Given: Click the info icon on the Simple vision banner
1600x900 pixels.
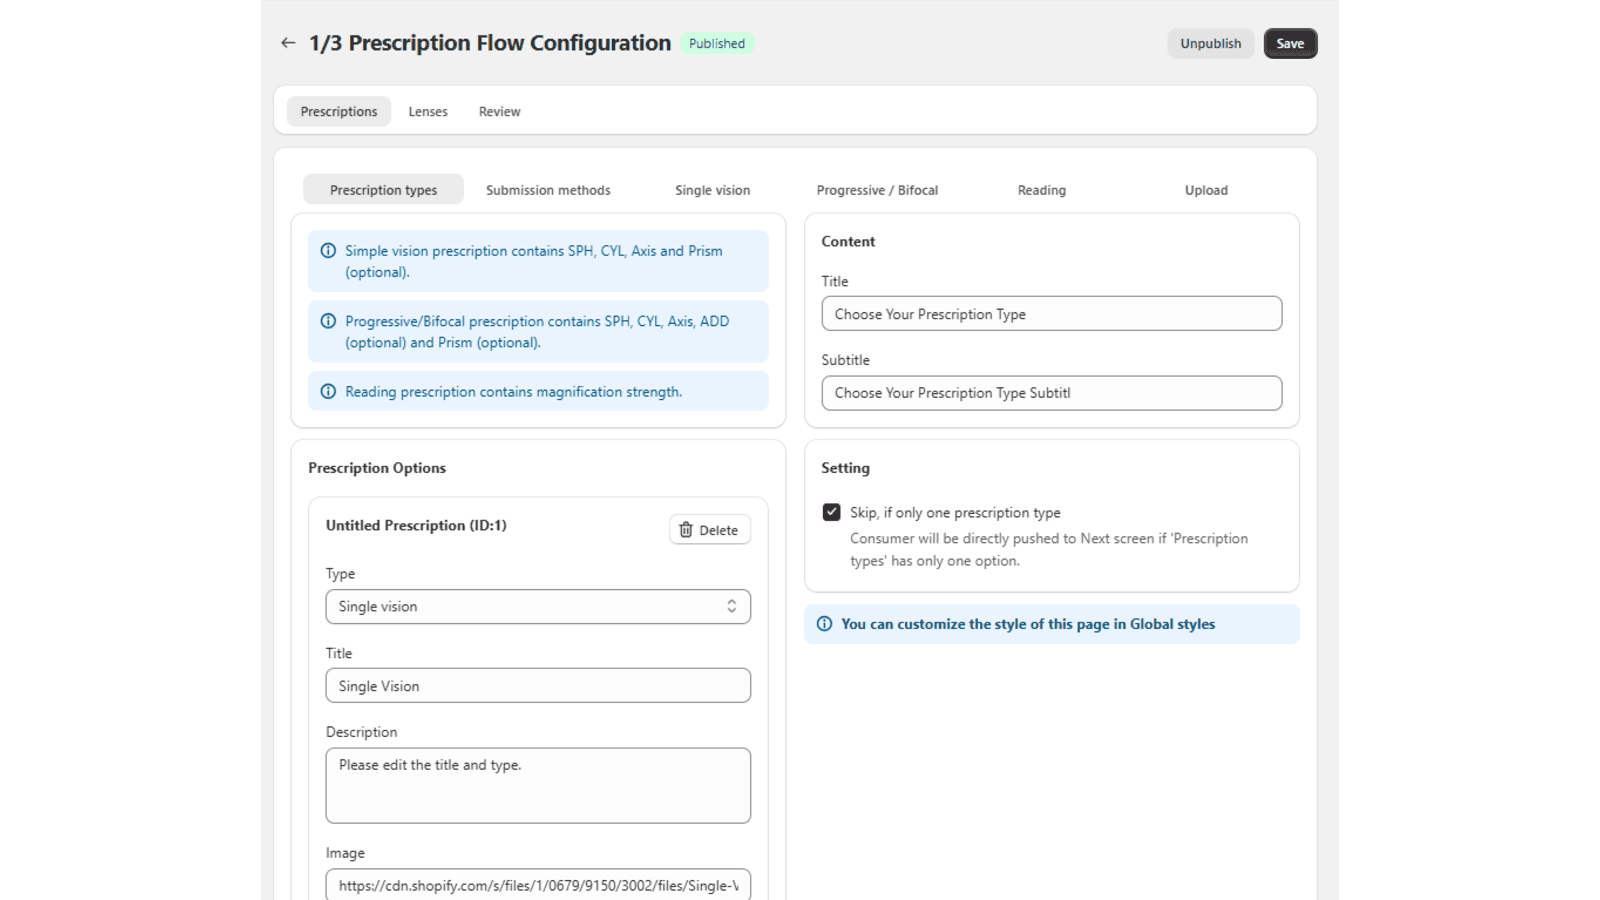Looking at the screenshot, I should tap(328, 251).
